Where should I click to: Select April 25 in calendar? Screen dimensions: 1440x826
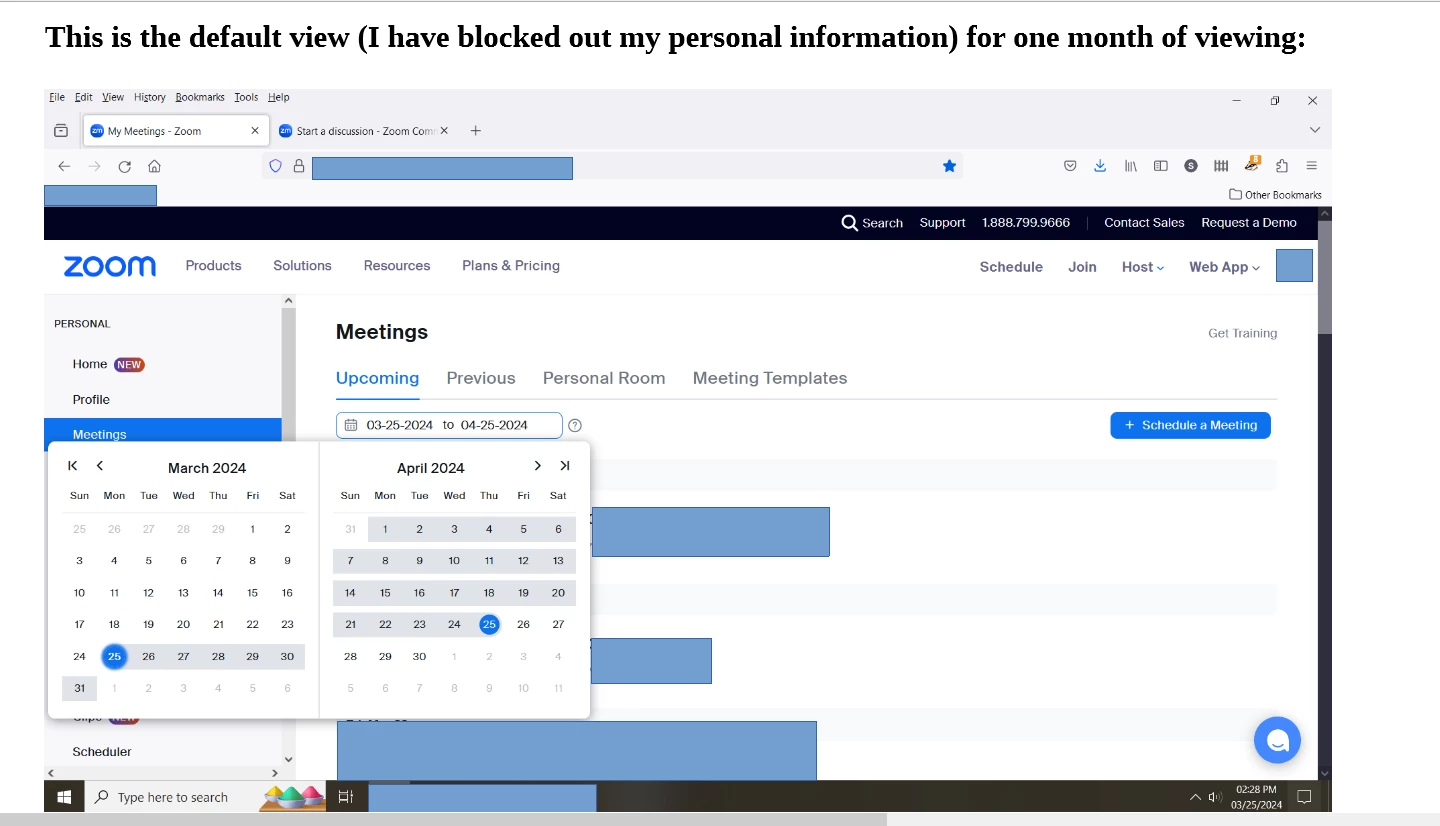[x=489, y=624]
